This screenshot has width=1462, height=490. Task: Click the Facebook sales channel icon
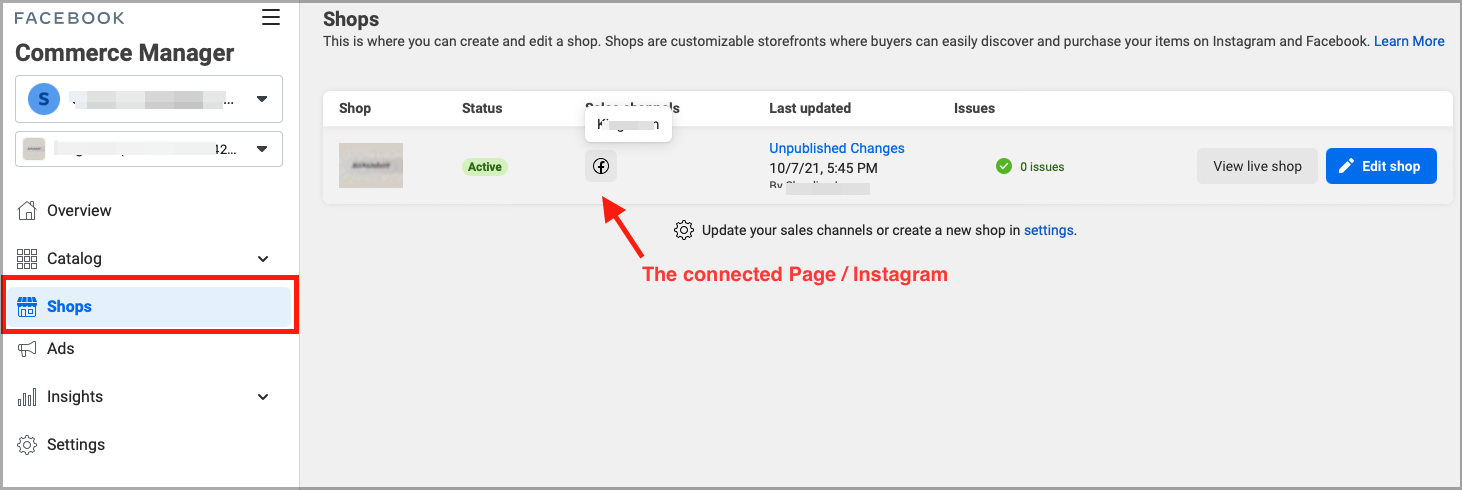(x=601, y=166)
